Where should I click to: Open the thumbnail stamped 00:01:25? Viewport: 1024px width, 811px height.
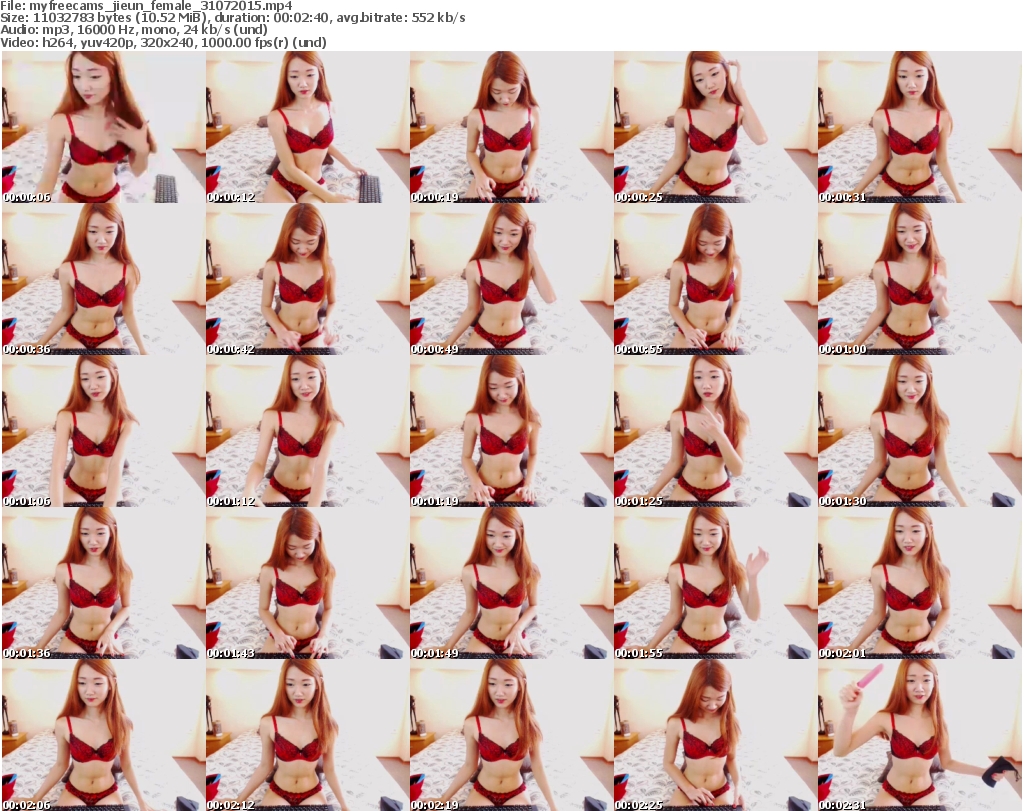pyautogui.click(x=715, y=432)
